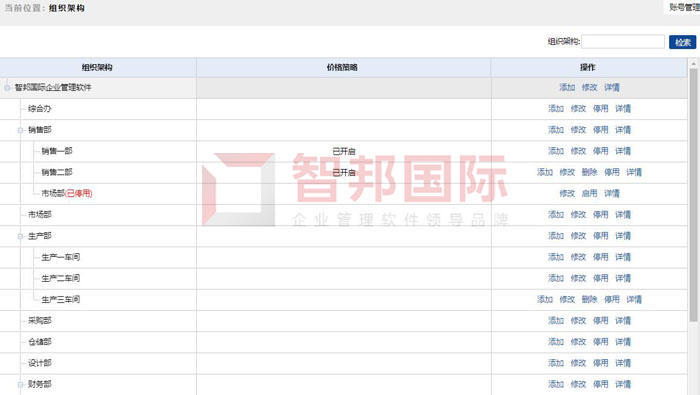Click 修改 in the 仓储部 row
Image resolution: width=700 pixels, height=395 pixels.
578,342
